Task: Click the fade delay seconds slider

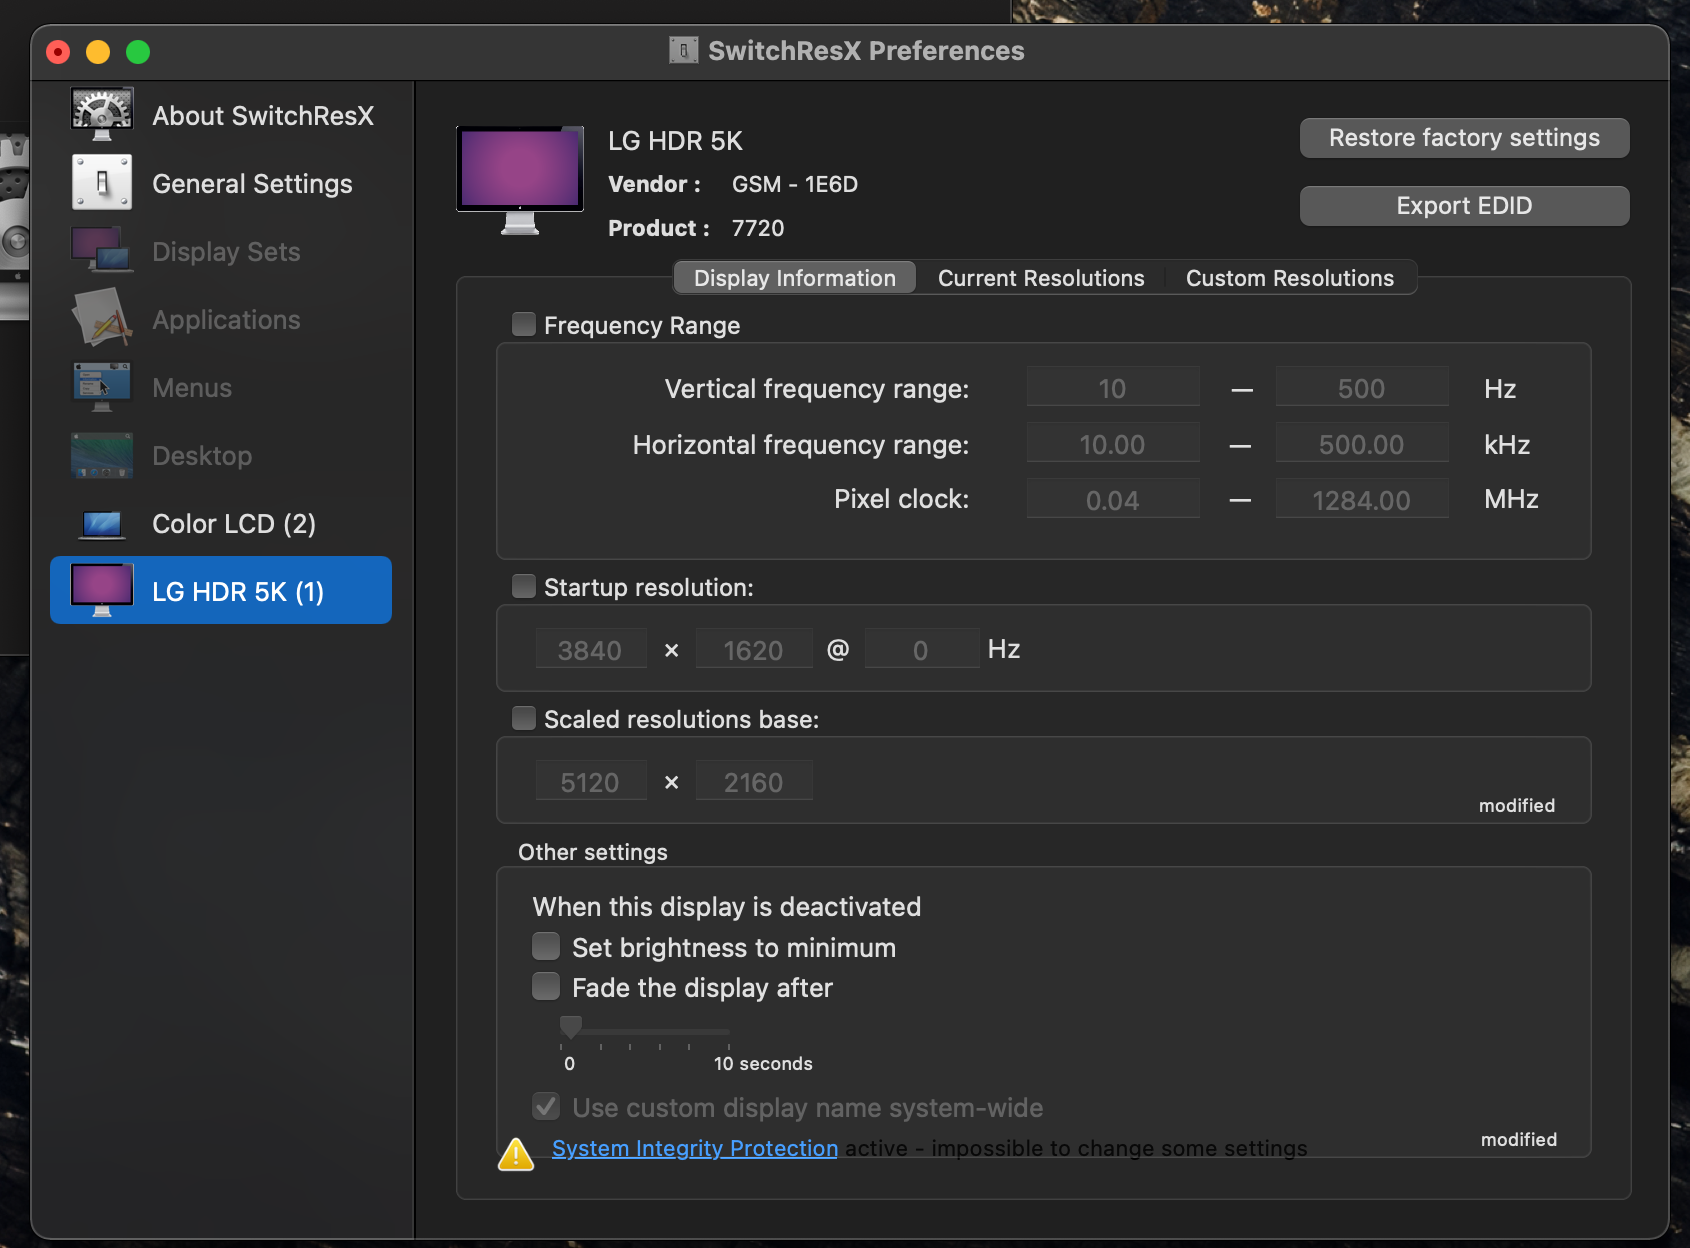Action: (646, 1030)
